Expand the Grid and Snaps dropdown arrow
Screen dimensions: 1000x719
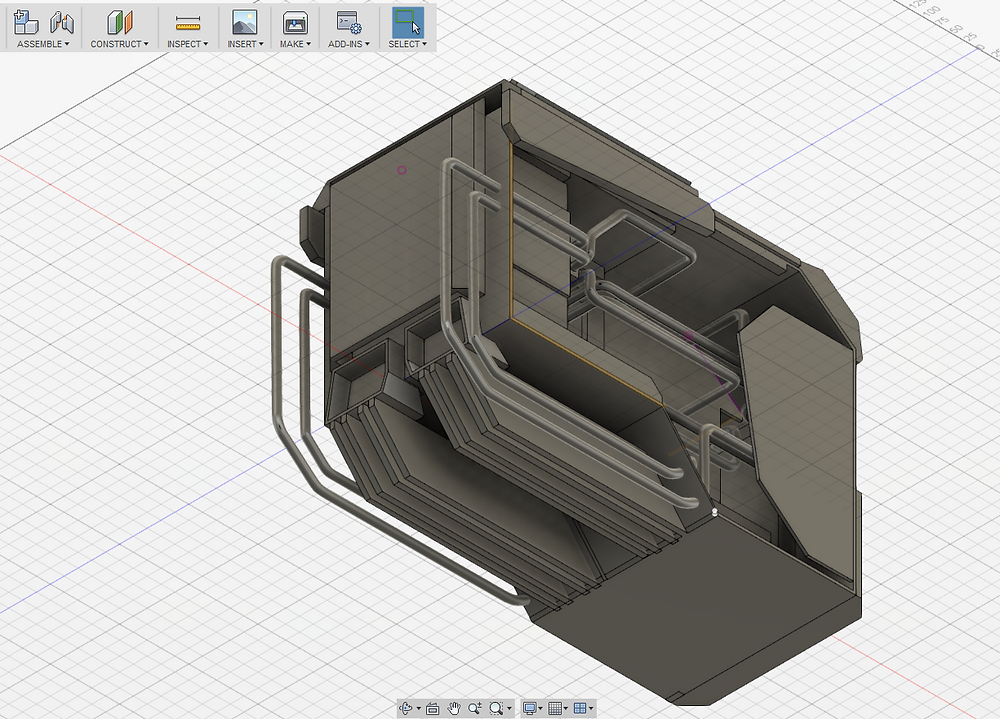[566, 708]
